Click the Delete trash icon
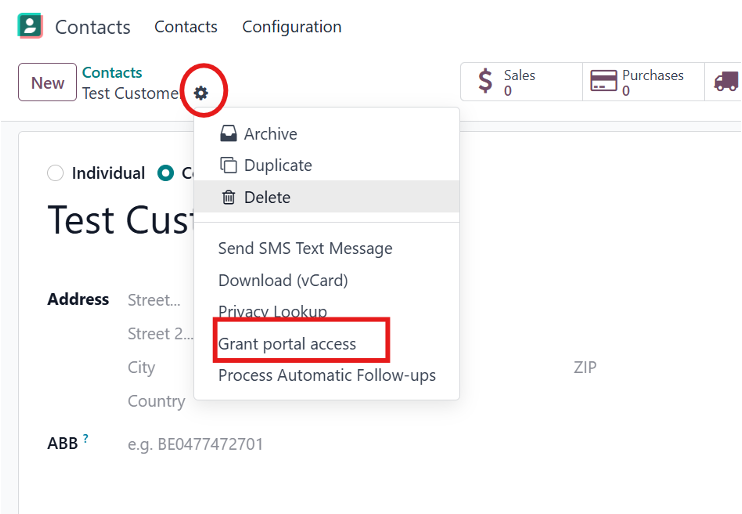Viewport: 742px width, 514px height. coord(228,198)
